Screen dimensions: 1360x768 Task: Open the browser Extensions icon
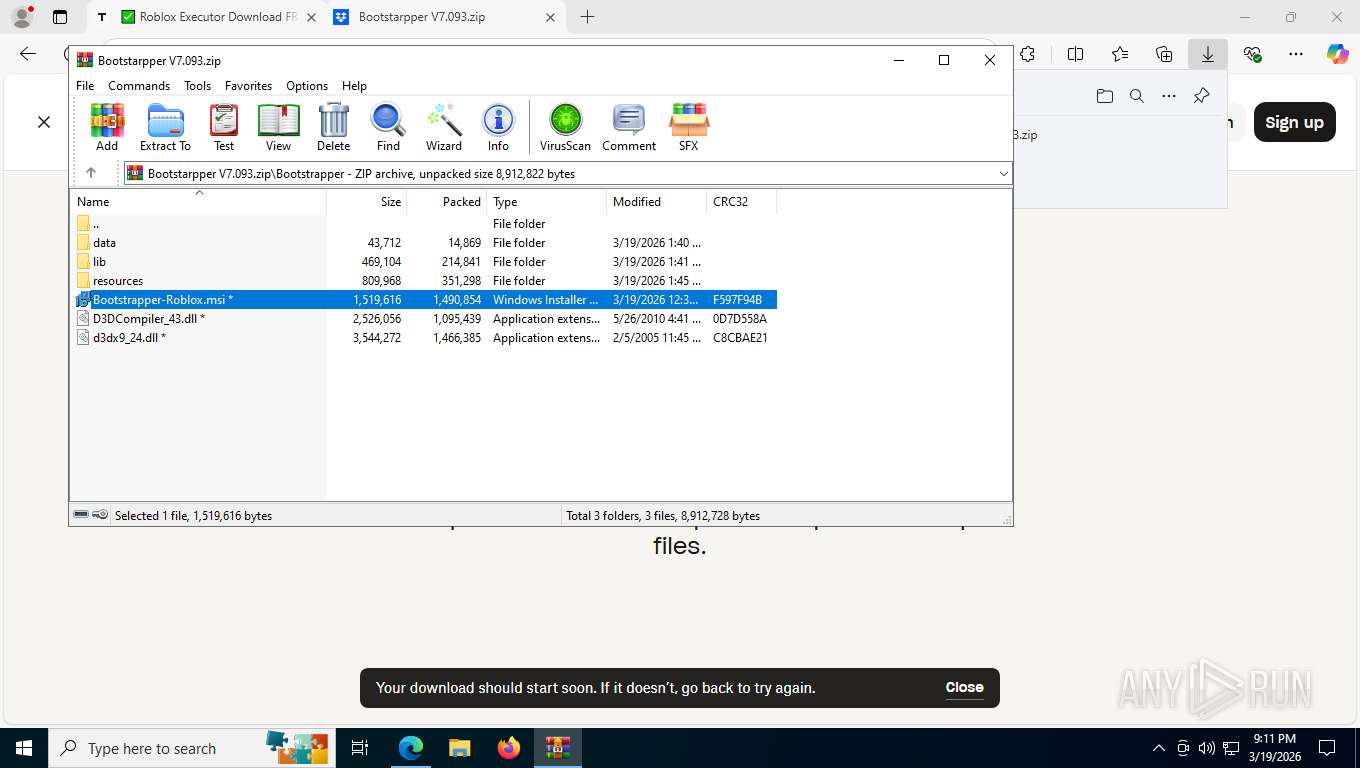pyautogui.click(x=1027, y=54)
